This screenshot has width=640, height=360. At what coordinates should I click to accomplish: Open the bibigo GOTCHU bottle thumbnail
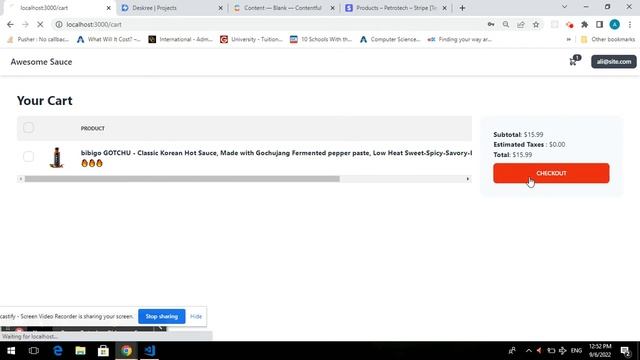point(57,158)
